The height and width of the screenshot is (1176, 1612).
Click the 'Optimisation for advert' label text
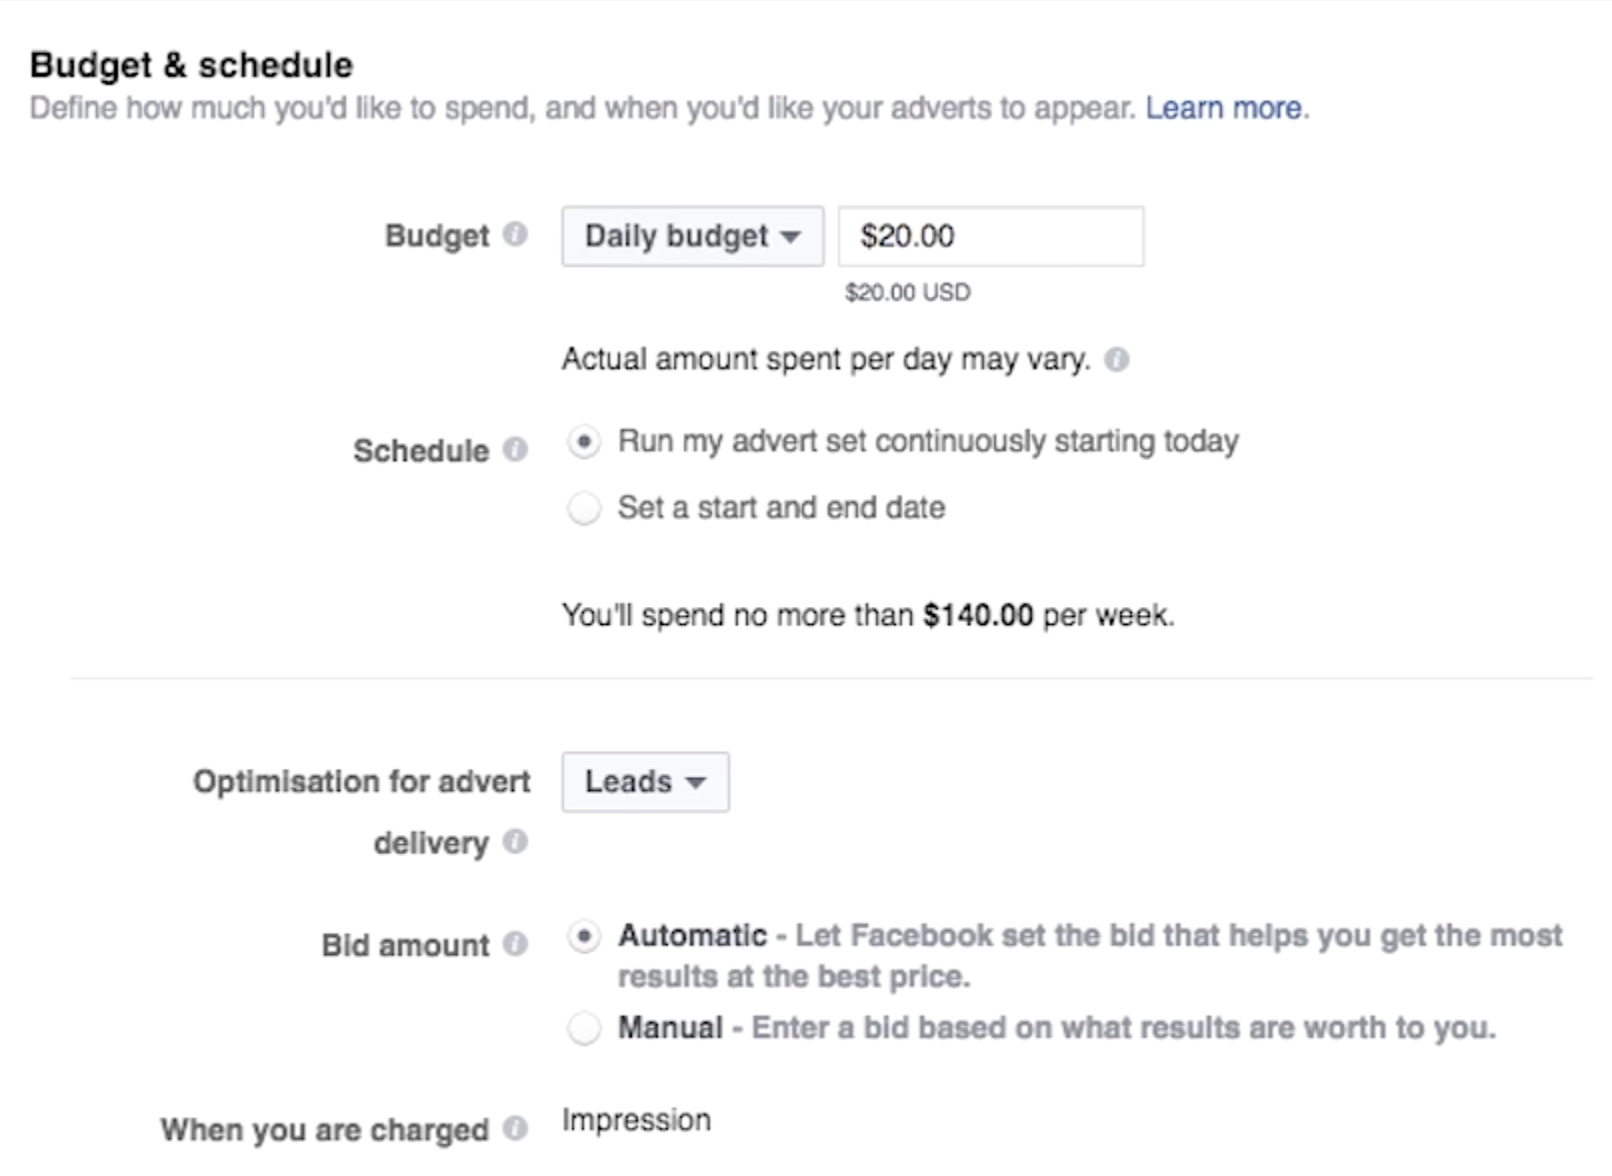coord(361,781)
